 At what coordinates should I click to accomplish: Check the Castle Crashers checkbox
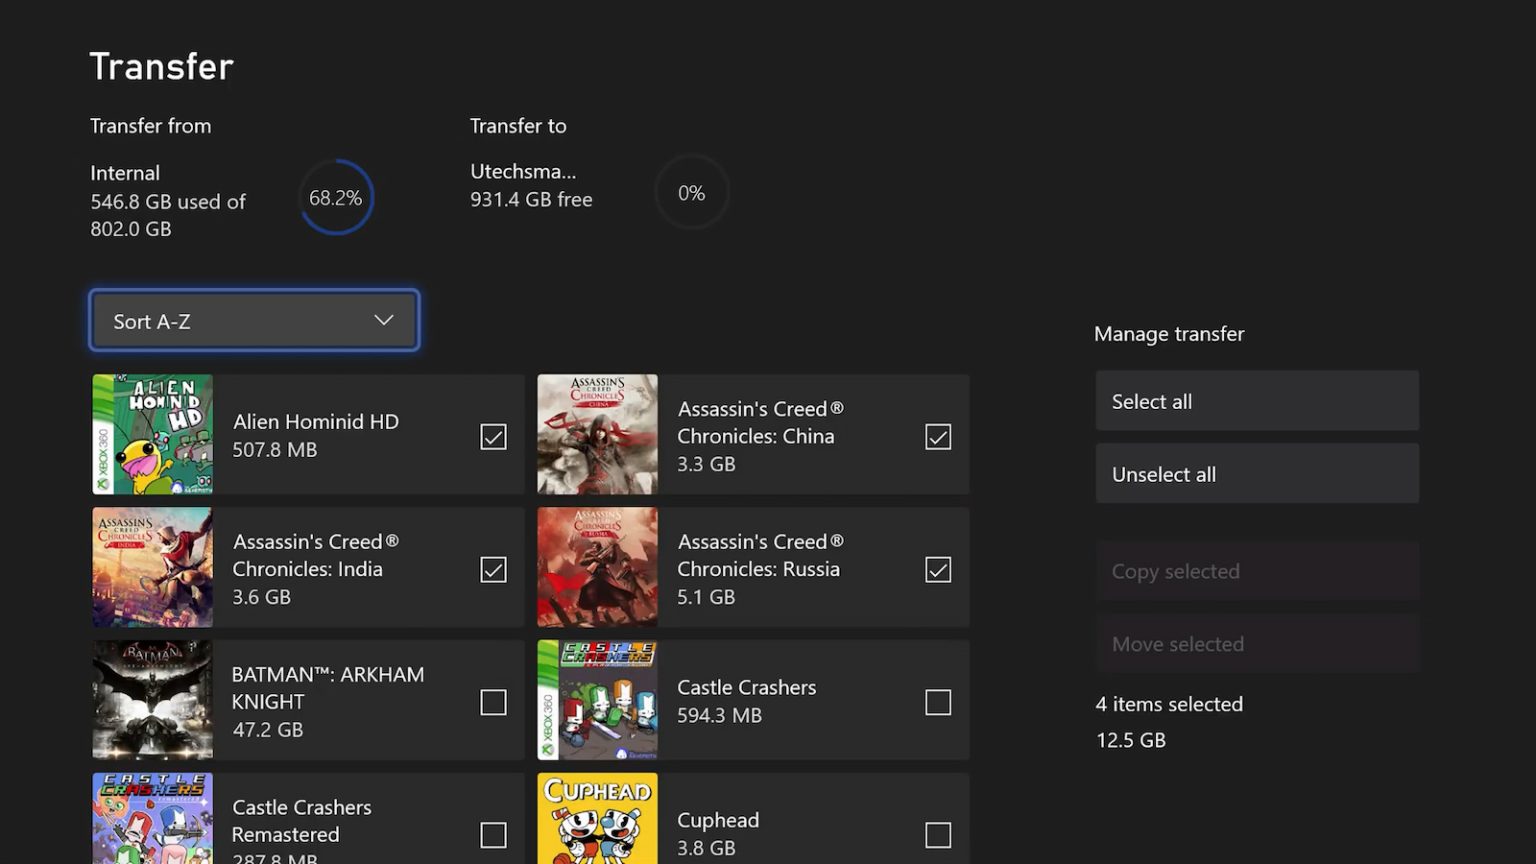[x=938, y=702]
